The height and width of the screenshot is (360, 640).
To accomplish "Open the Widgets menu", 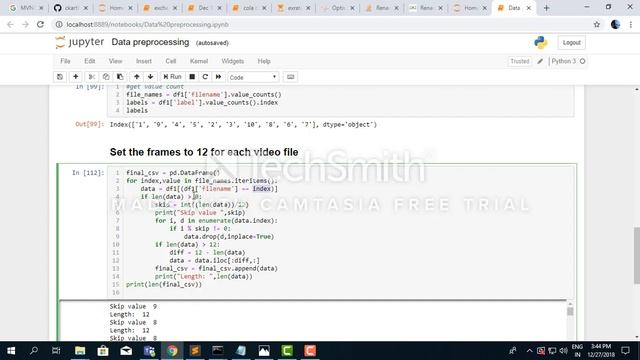I will 233,61.
